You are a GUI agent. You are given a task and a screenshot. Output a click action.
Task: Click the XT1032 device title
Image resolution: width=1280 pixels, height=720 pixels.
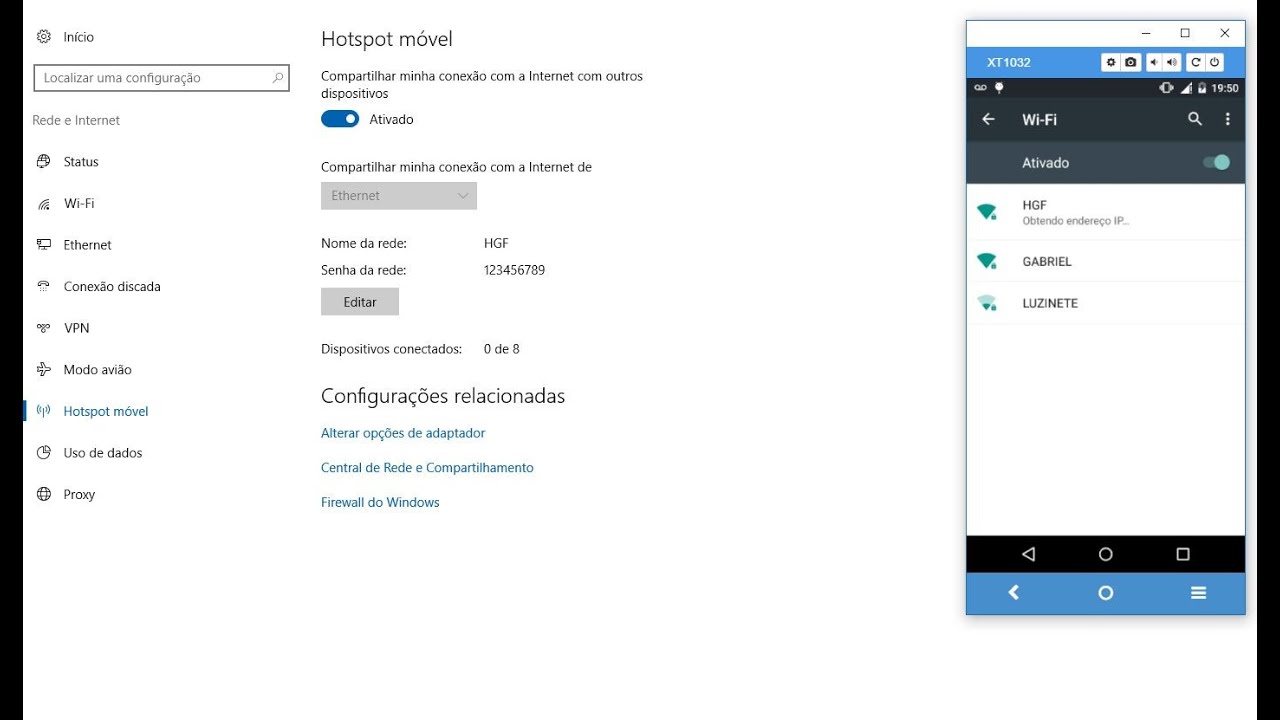pos(1008,62)
